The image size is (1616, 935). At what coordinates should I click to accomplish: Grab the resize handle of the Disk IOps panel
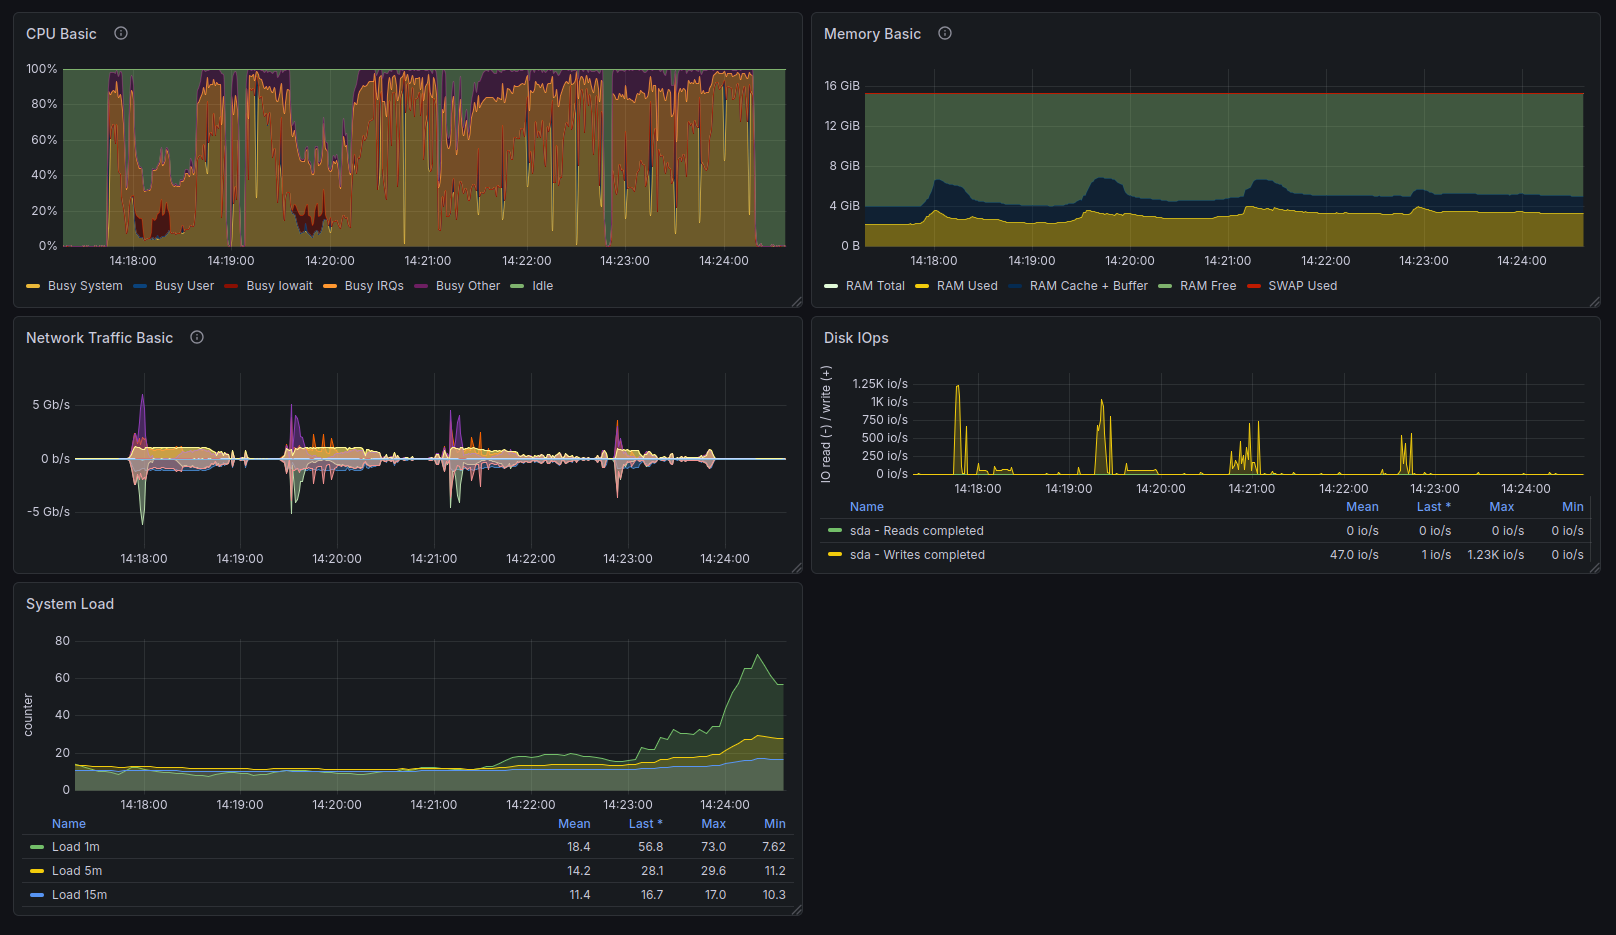click(x=1595, y=567)
